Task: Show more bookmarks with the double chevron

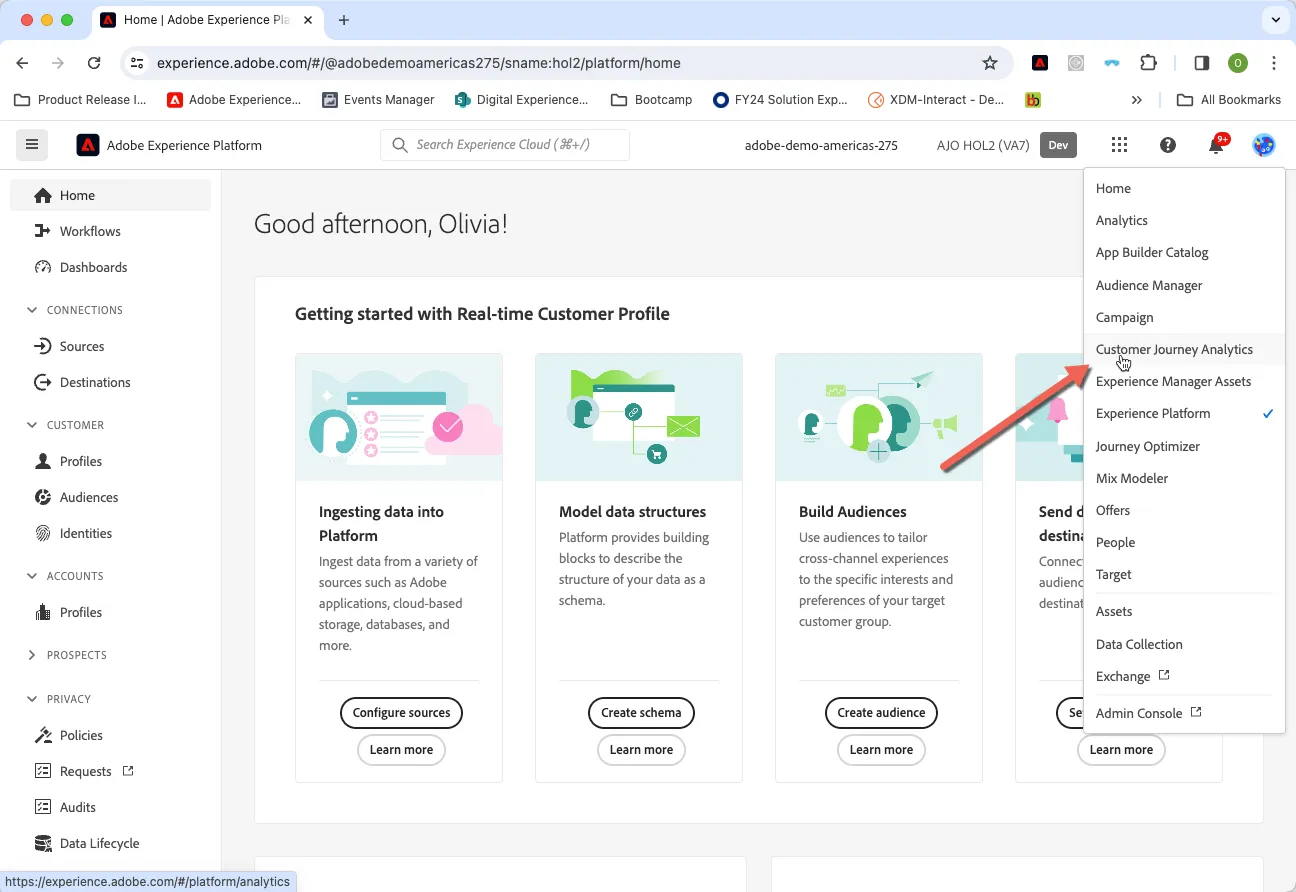Action: click(x=1137, y=100)
